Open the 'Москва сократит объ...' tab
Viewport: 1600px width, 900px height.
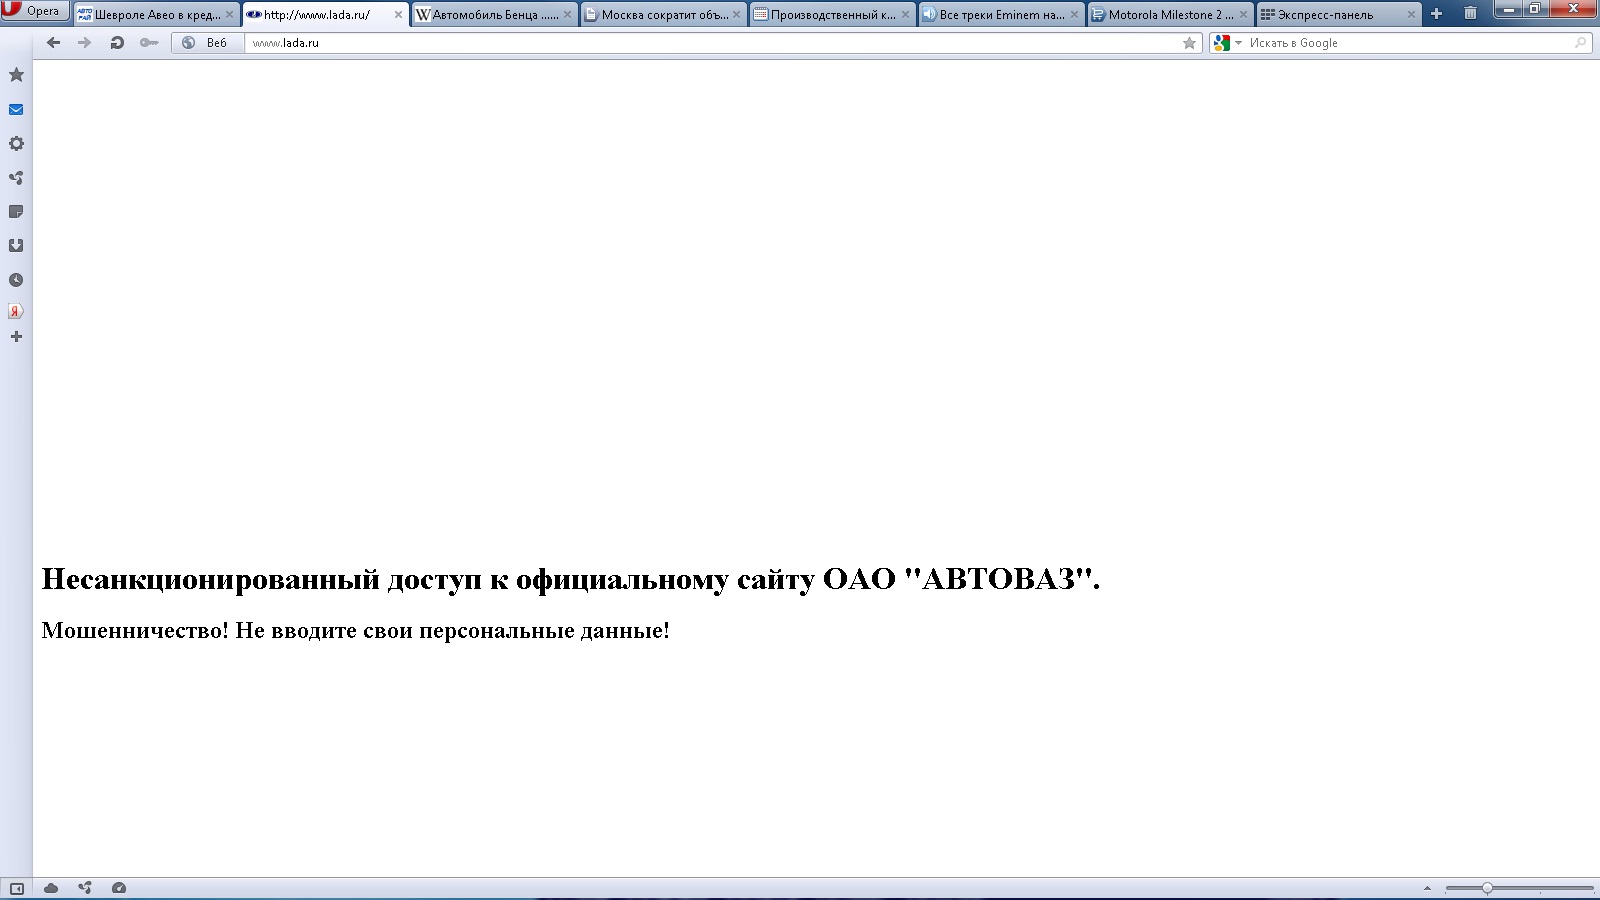coord(663,15)
